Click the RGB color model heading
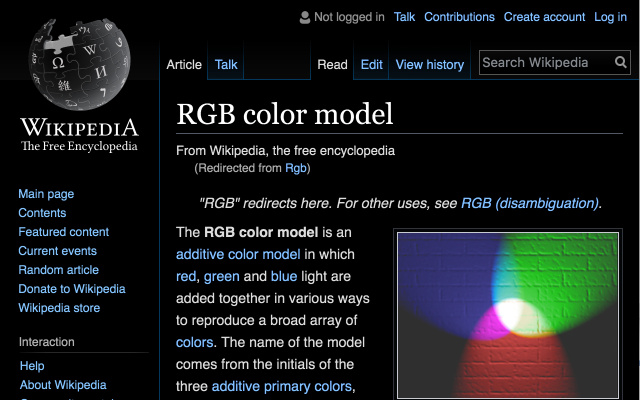The width and height of the screenshot is (640, 400). [x=284, y=114]
